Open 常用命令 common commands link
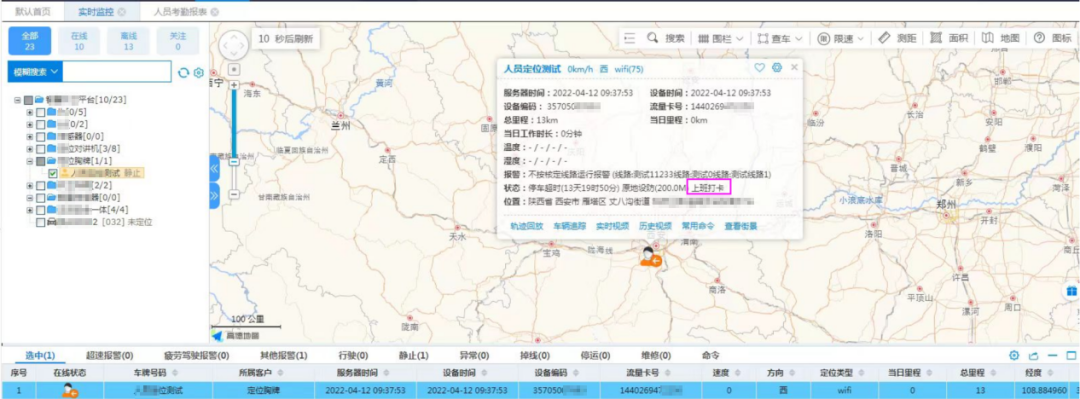 point(698,225)
